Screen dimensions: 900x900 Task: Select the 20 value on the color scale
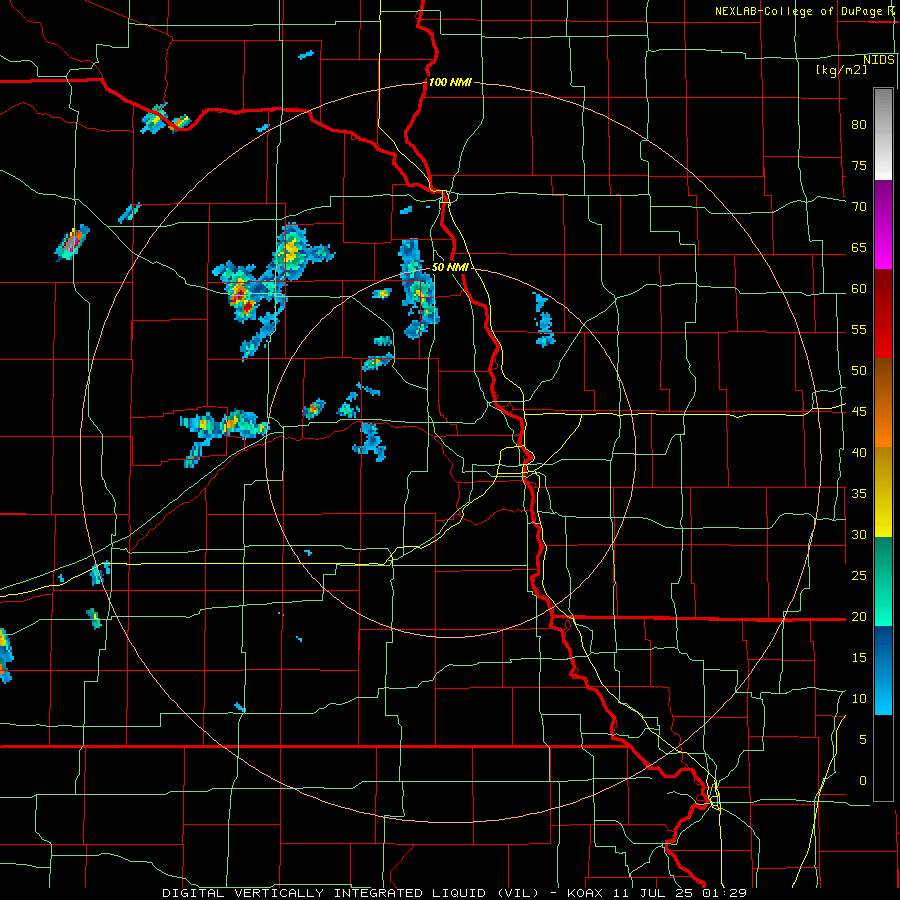(859, 616)
